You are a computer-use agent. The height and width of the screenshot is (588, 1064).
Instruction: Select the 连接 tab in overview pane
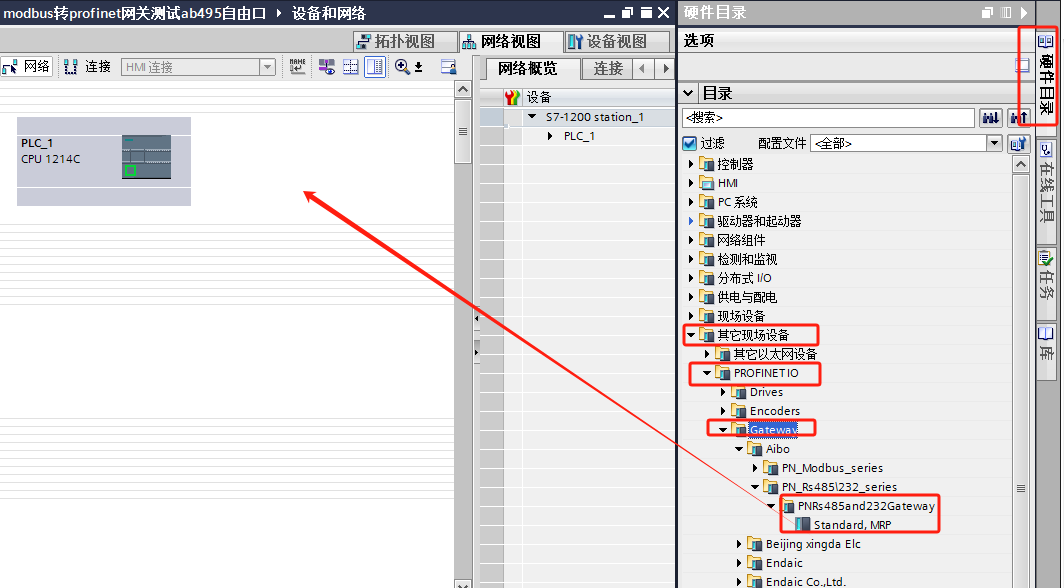click(608, 68)
